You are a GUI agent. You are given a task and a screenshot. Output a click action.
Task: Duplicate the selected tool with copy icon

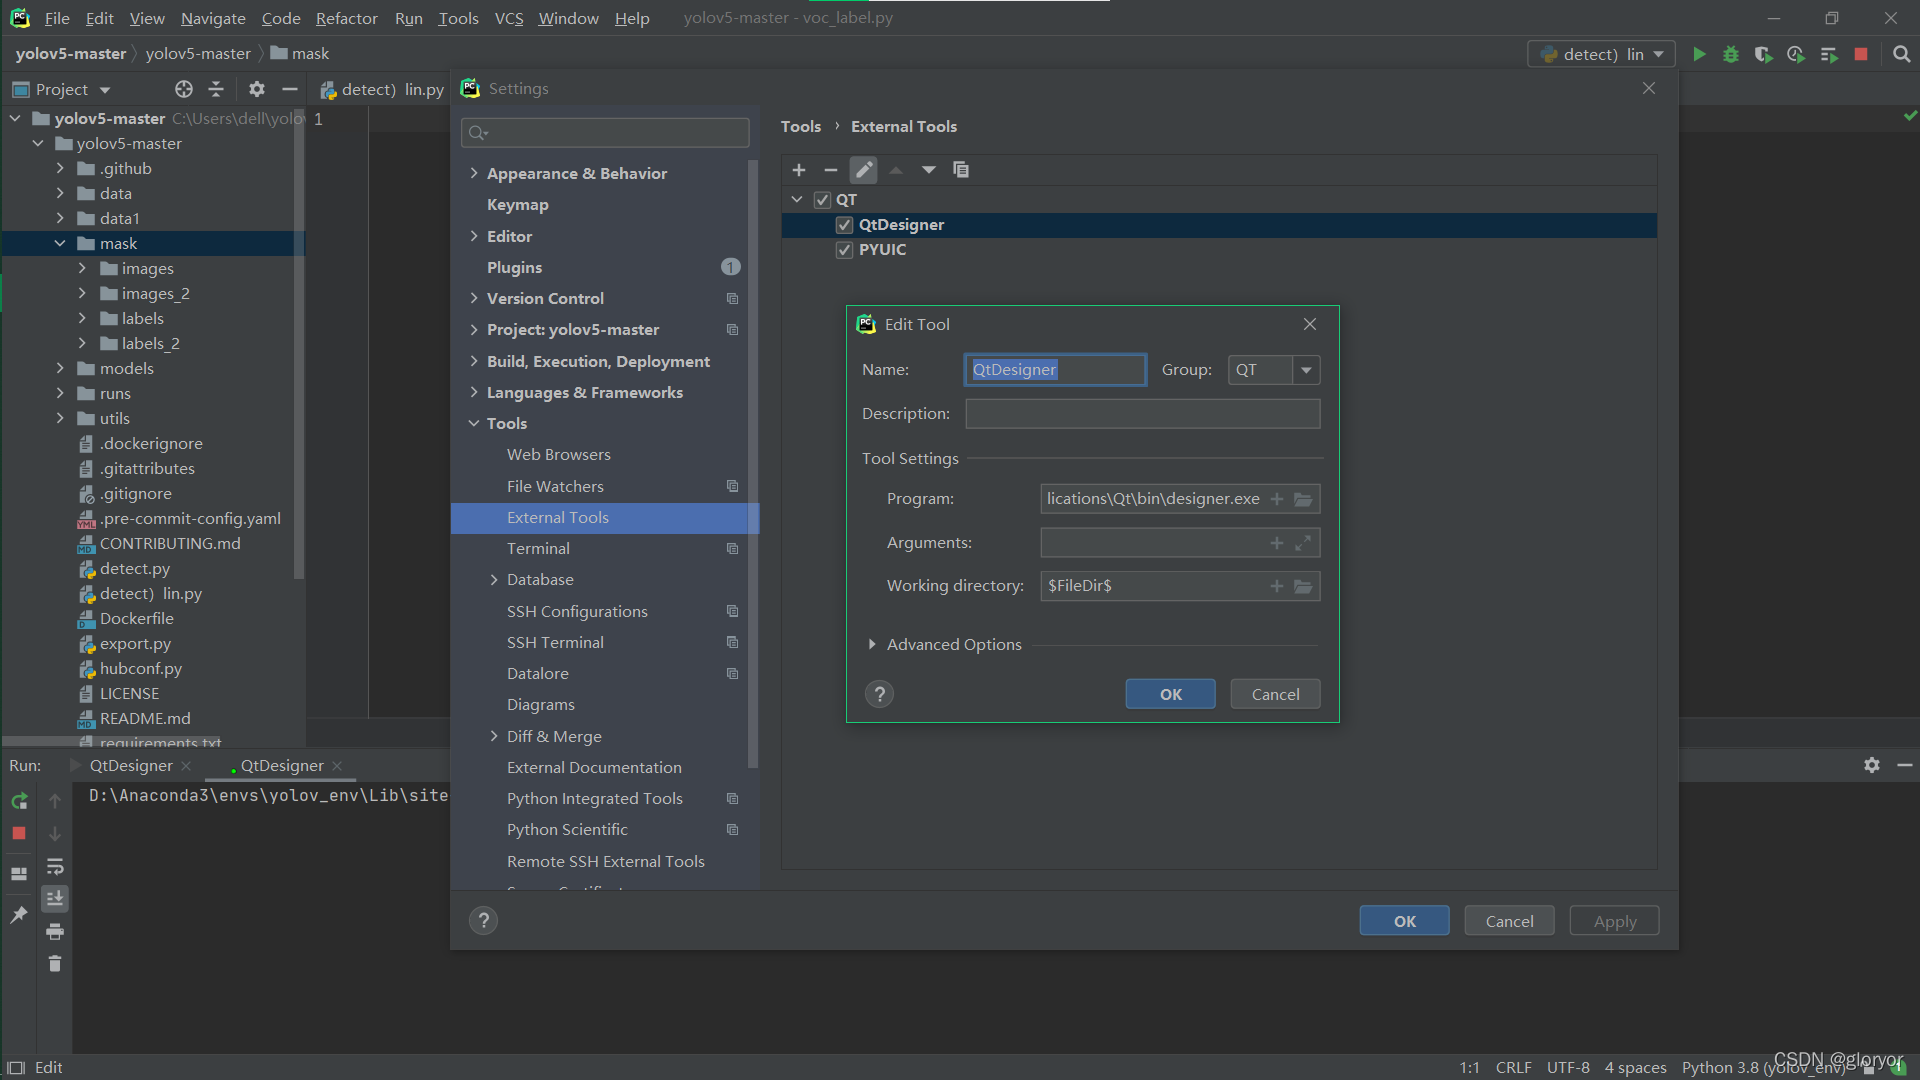[961, 170]
